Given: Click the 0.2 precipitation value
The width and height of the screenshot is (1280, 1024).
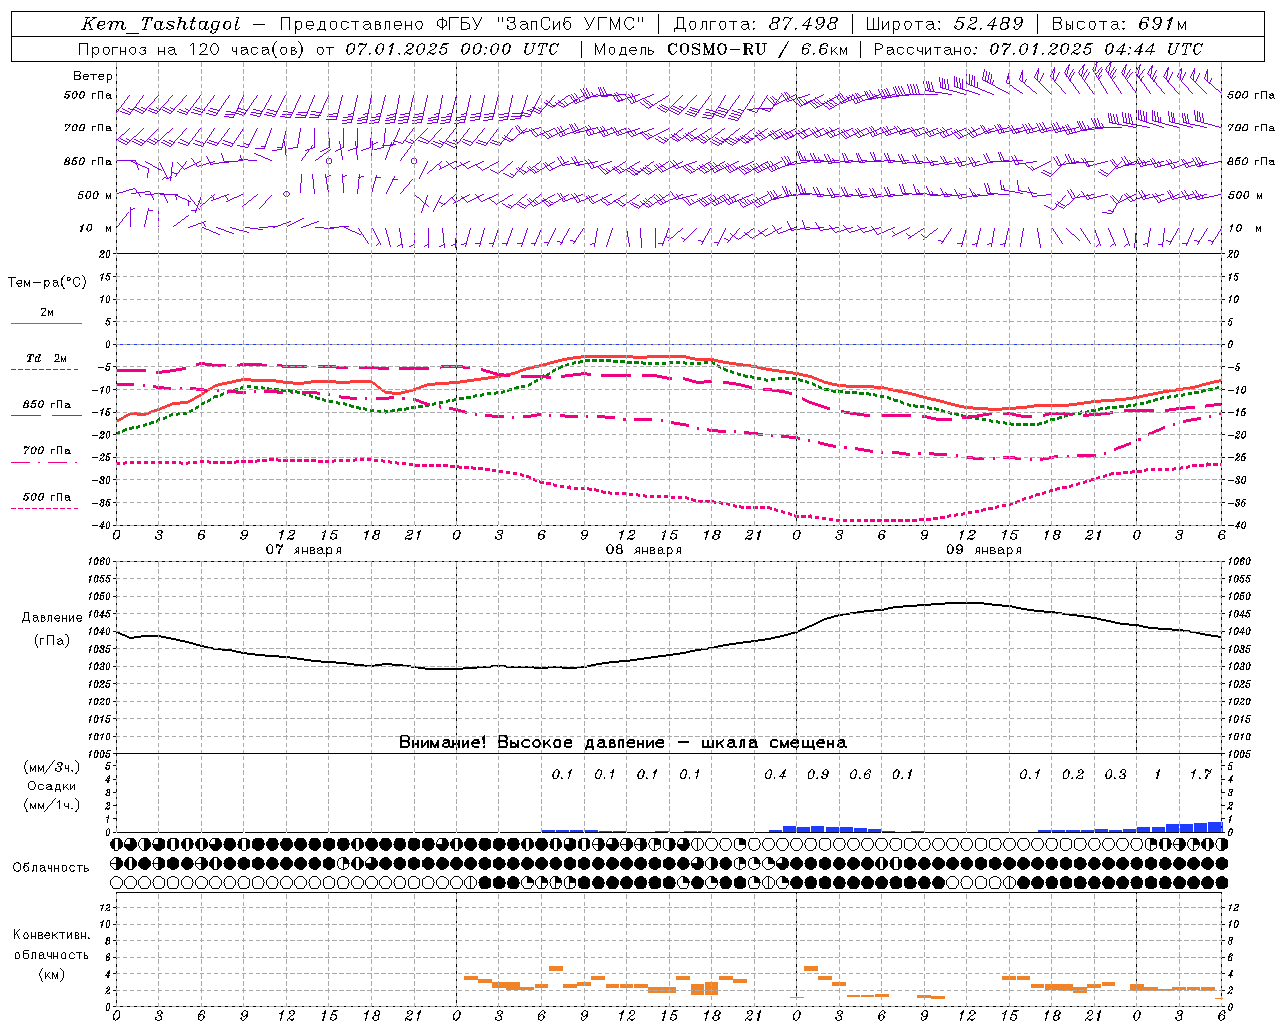Looking at the screenshot, I should (1073, 775).
